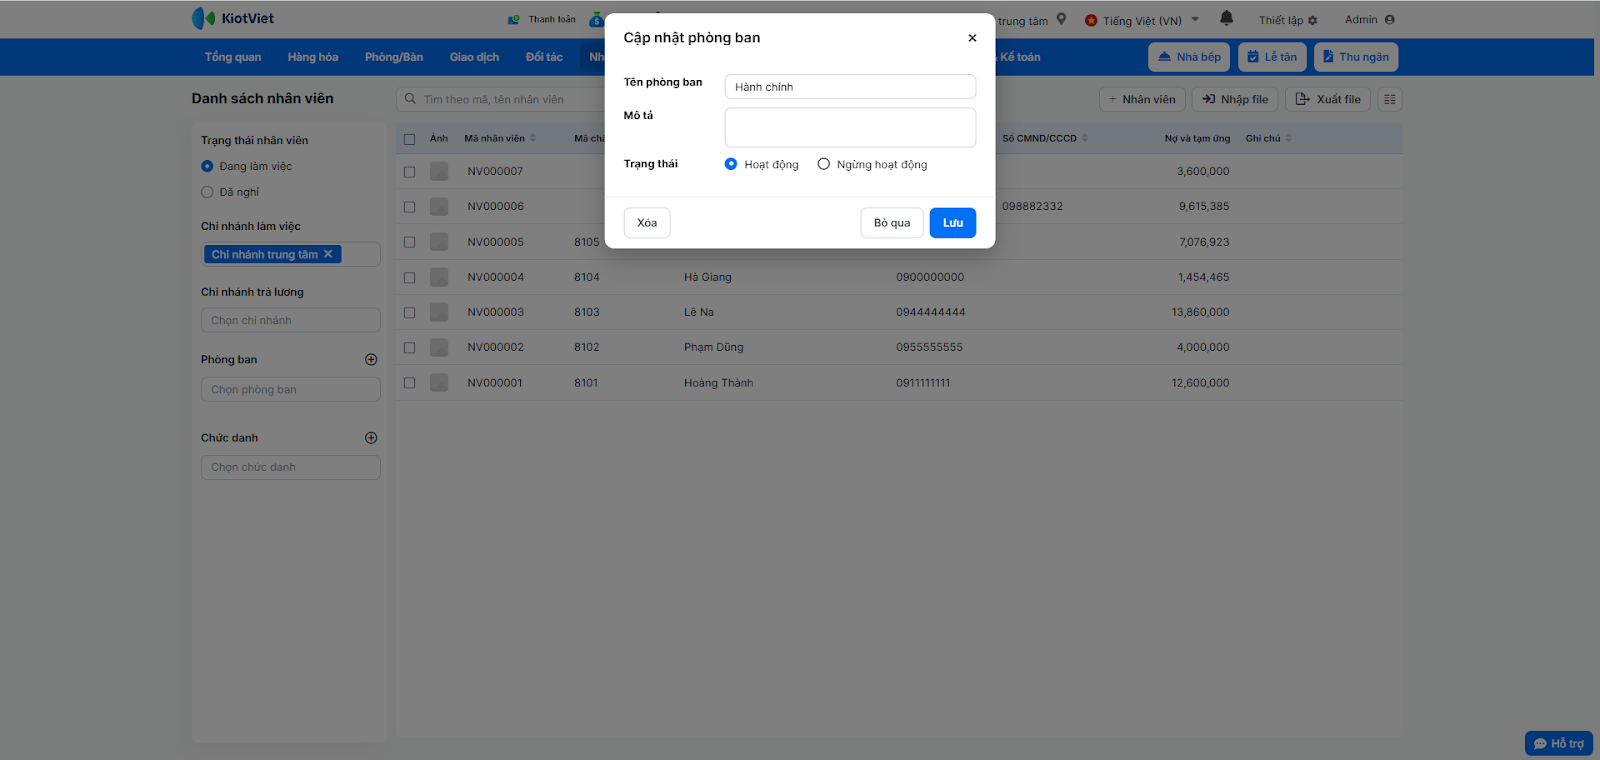Click inside the Mô tả text field

click(x=849, y=128)
